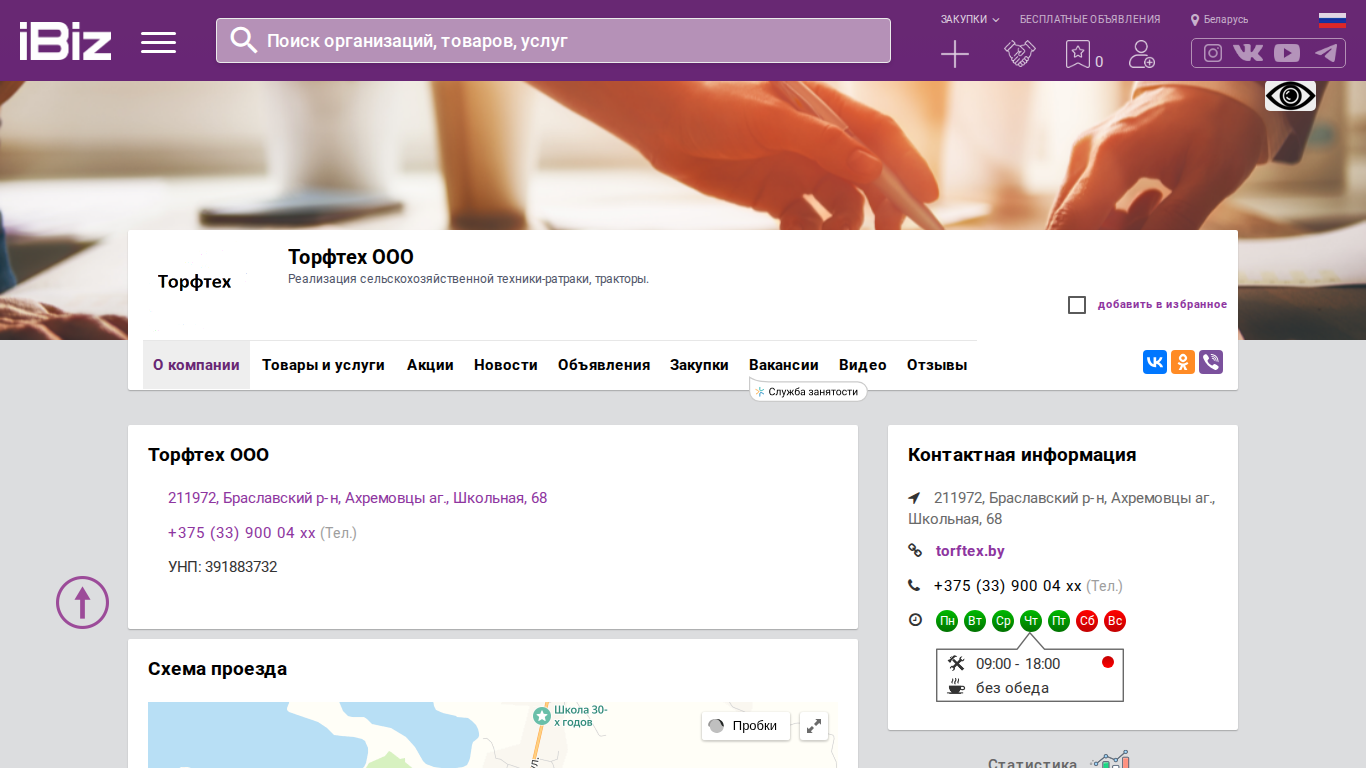The image size is (1366, 768).
Task: Check the 'добавить в избранное' checkbox
Action: click(1077, 305)
